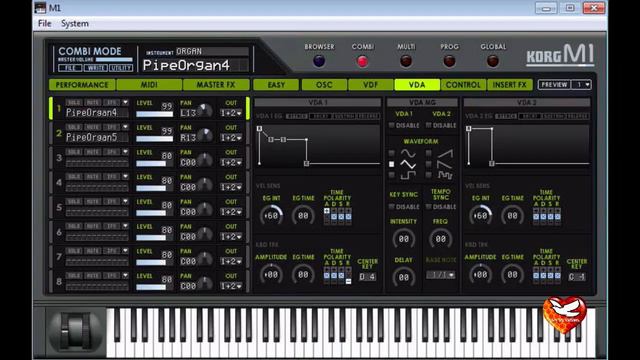
Task: Click the VDA 1 AMPLITUDE knob
Action: point(271,274)
